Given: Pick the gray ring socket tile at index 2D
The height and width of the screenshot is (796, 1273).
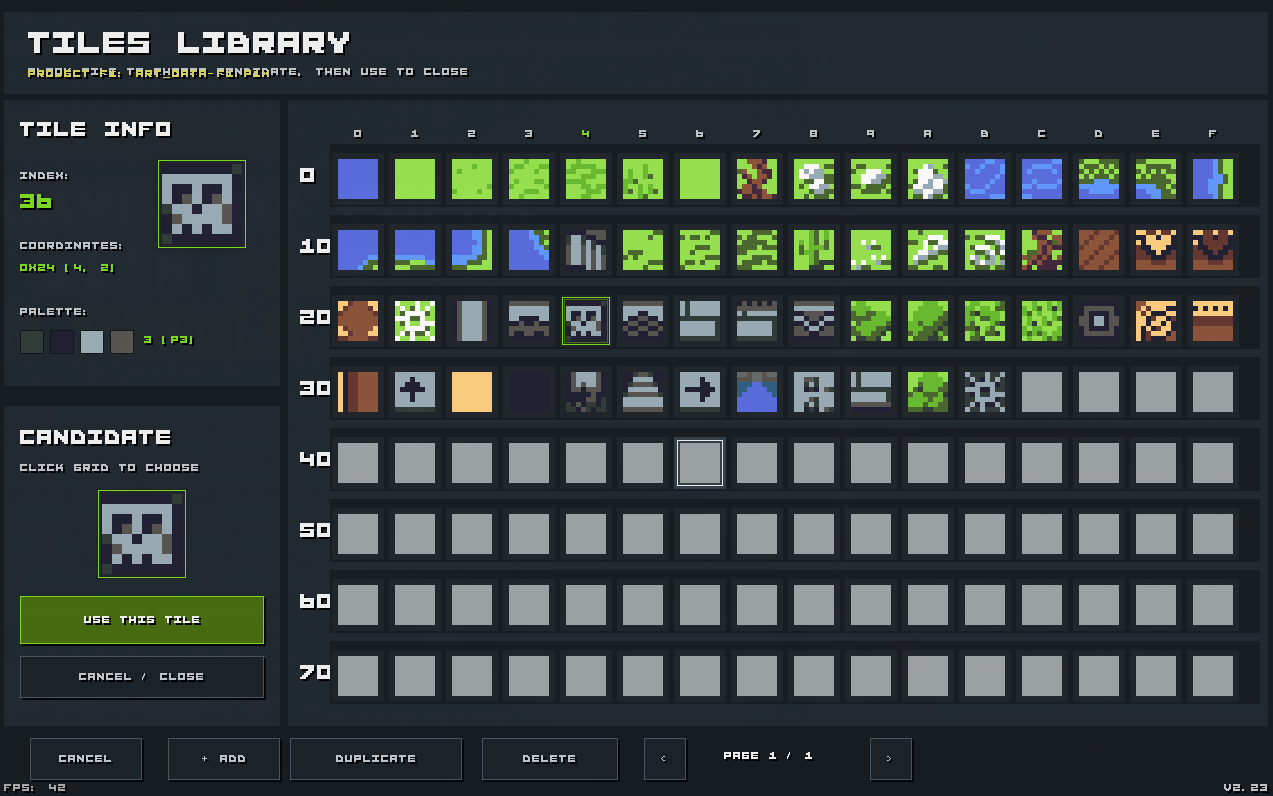Looking at the screenshot, I should (x=1099, y=321).
